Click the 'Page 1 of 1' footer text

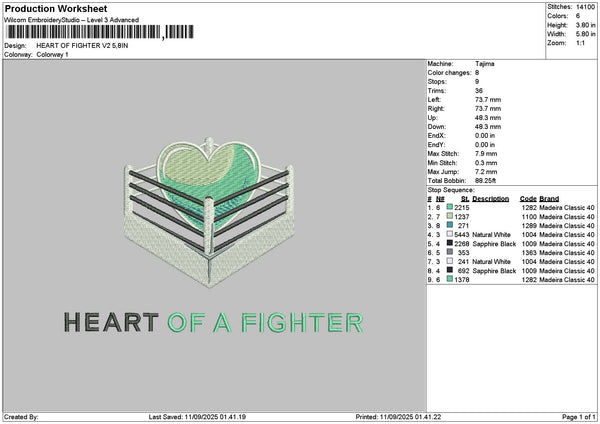(579, 417)
